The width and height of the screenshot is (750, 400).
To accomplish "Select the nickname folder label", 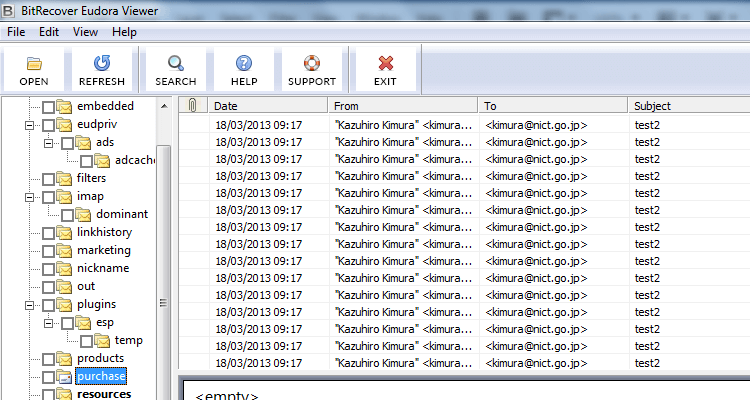I will click(x=103, y=268).
